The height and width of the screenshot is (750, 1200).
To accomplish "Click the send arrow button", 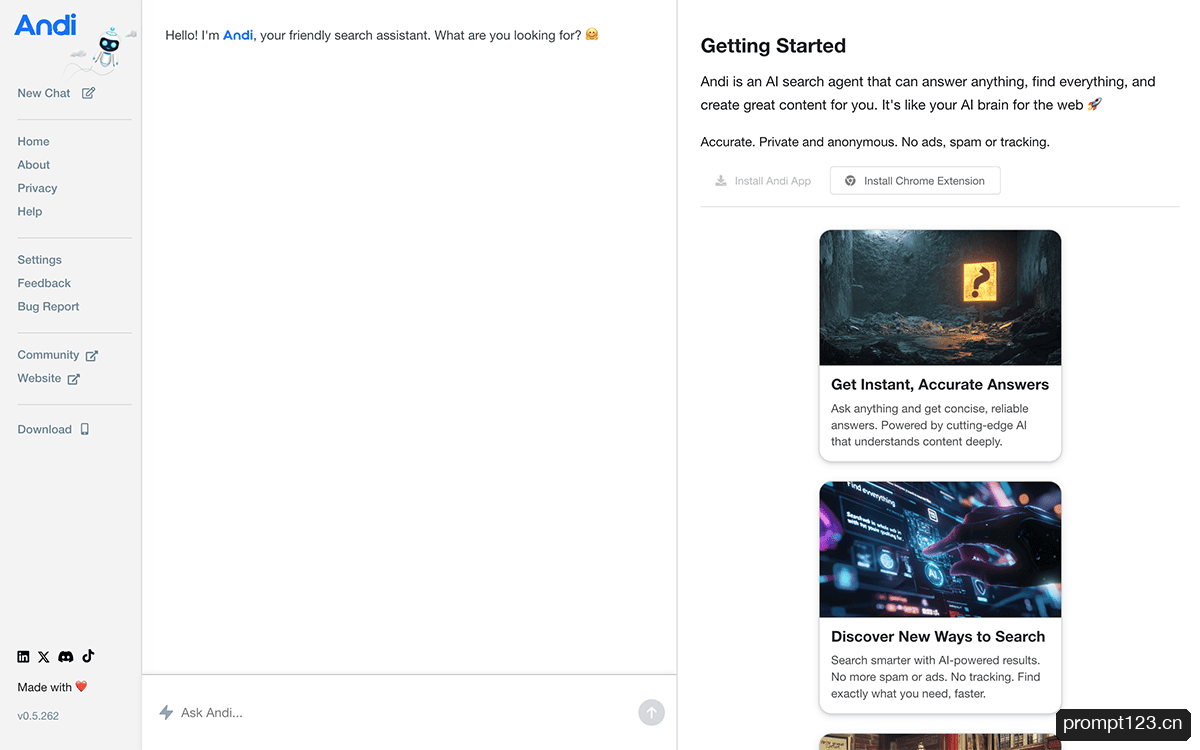I will tap(652, 713).
